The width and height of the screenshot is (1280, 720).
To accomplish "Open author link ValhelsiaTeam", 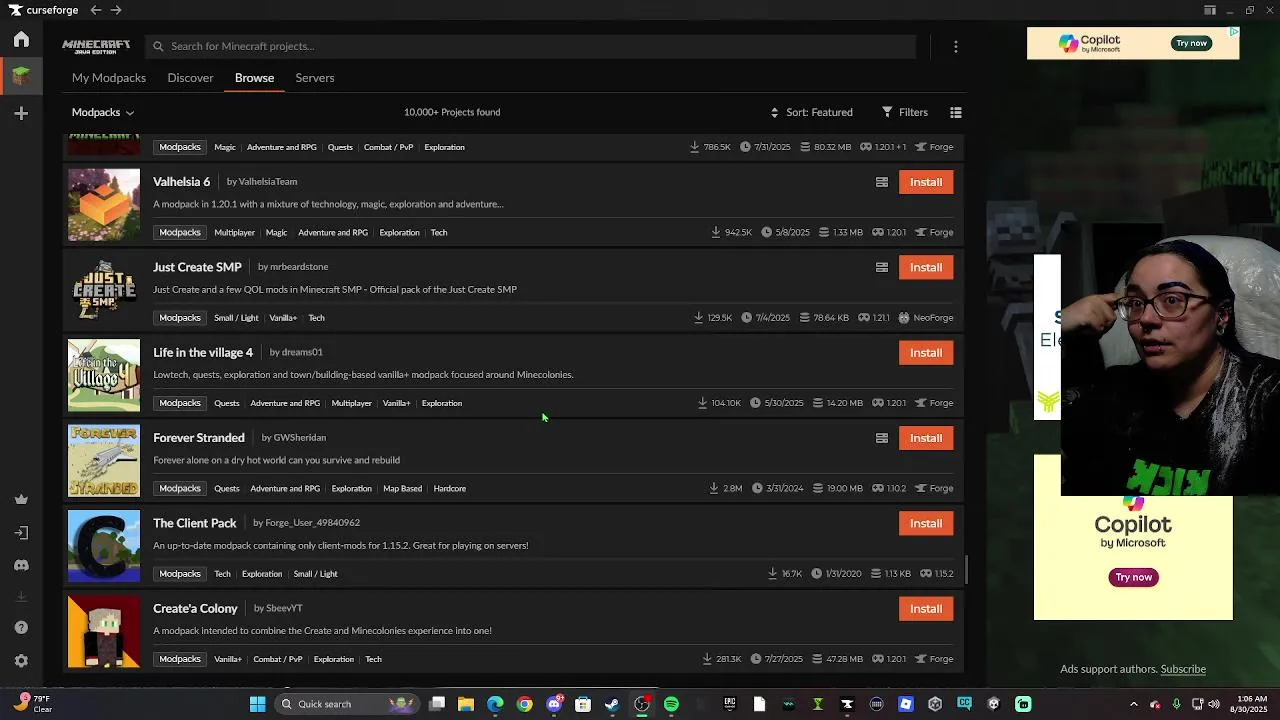I will click(268, 182).
